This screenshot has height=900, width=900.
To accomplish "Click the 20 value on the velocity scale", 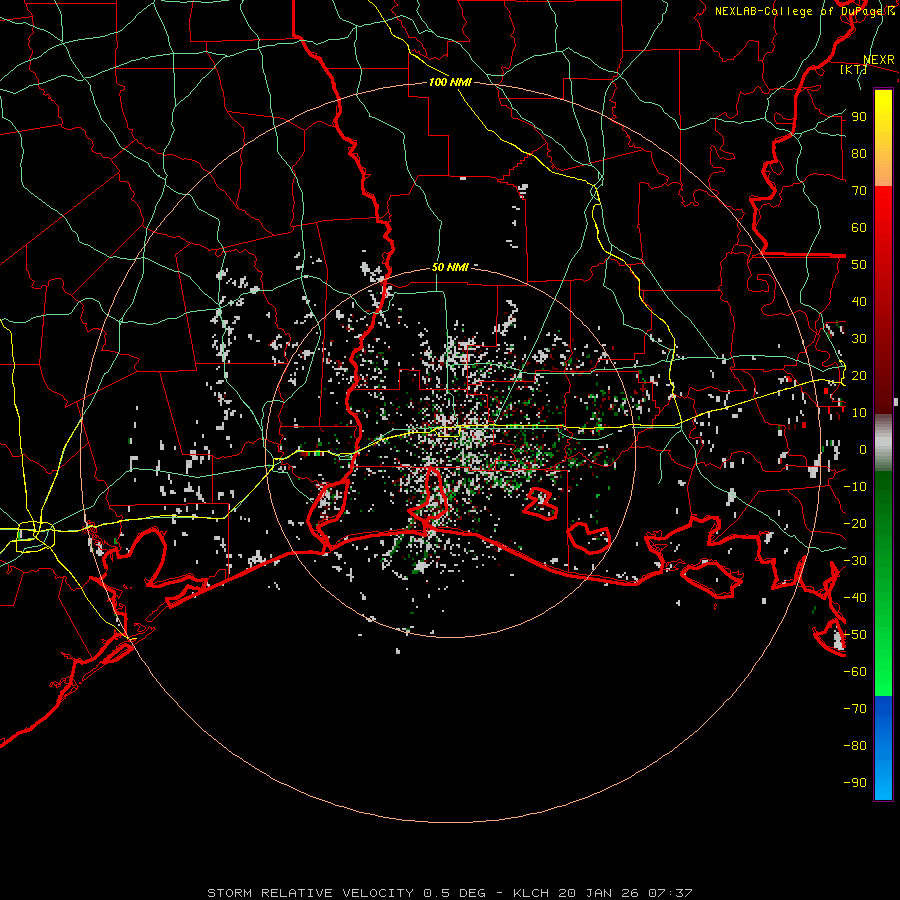I will click(x=859, y=376).
